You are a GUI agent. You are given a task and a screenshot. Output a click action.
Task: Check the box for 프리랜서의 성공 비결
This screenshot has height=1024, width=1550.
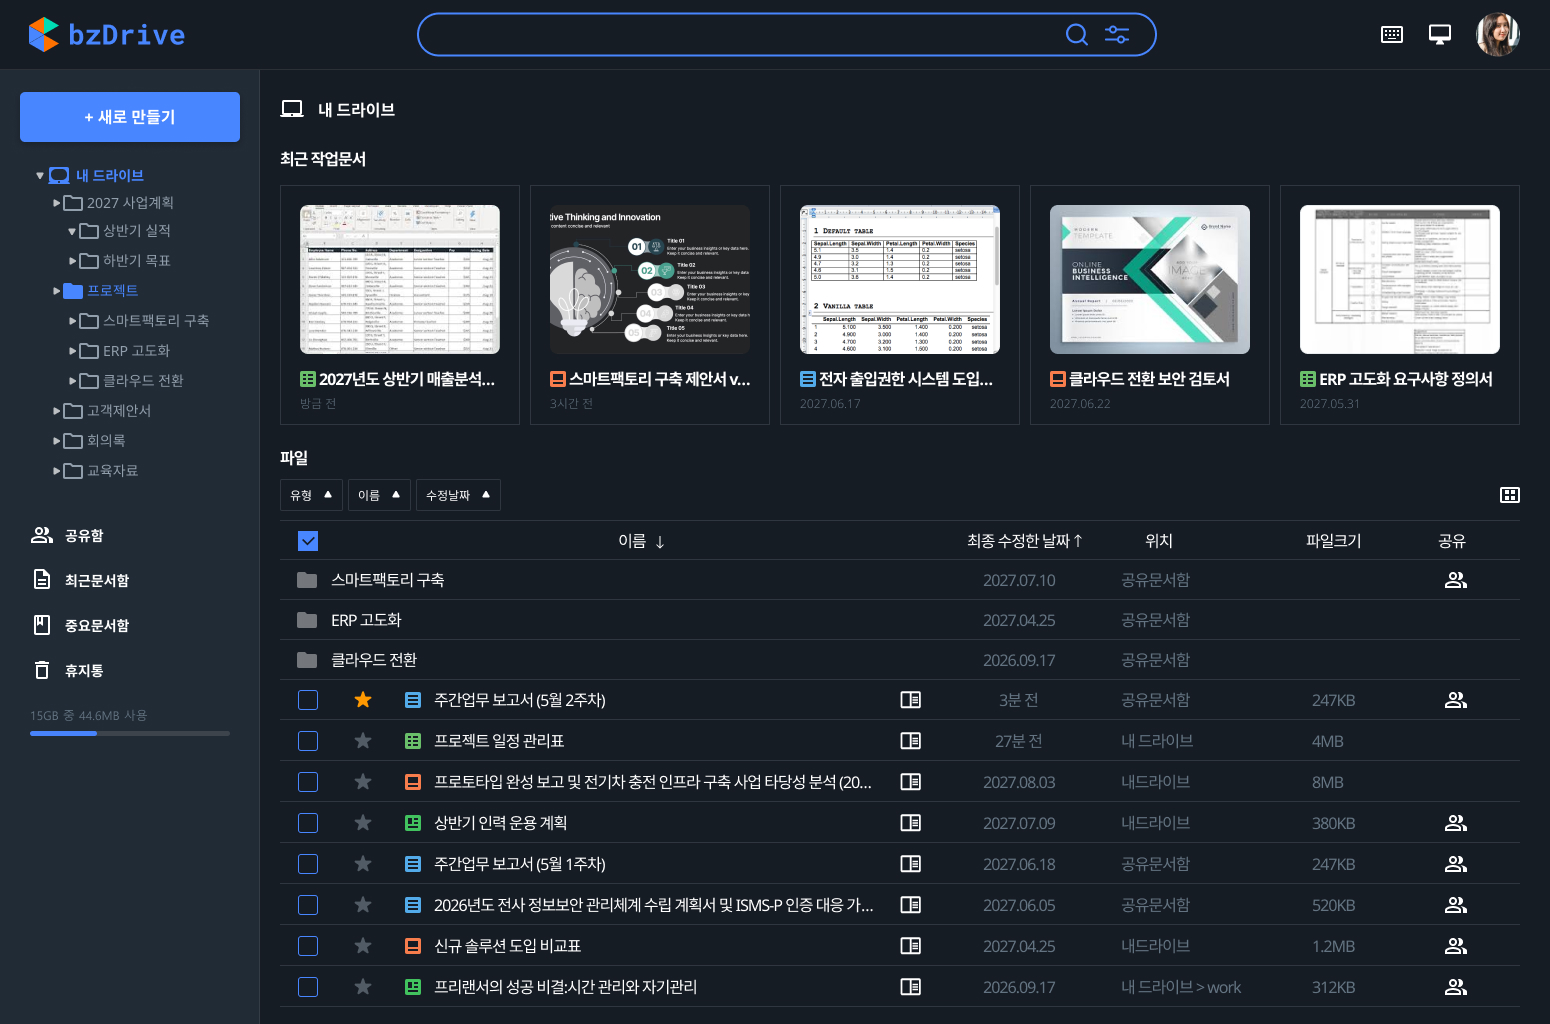[x=308, y=987]
